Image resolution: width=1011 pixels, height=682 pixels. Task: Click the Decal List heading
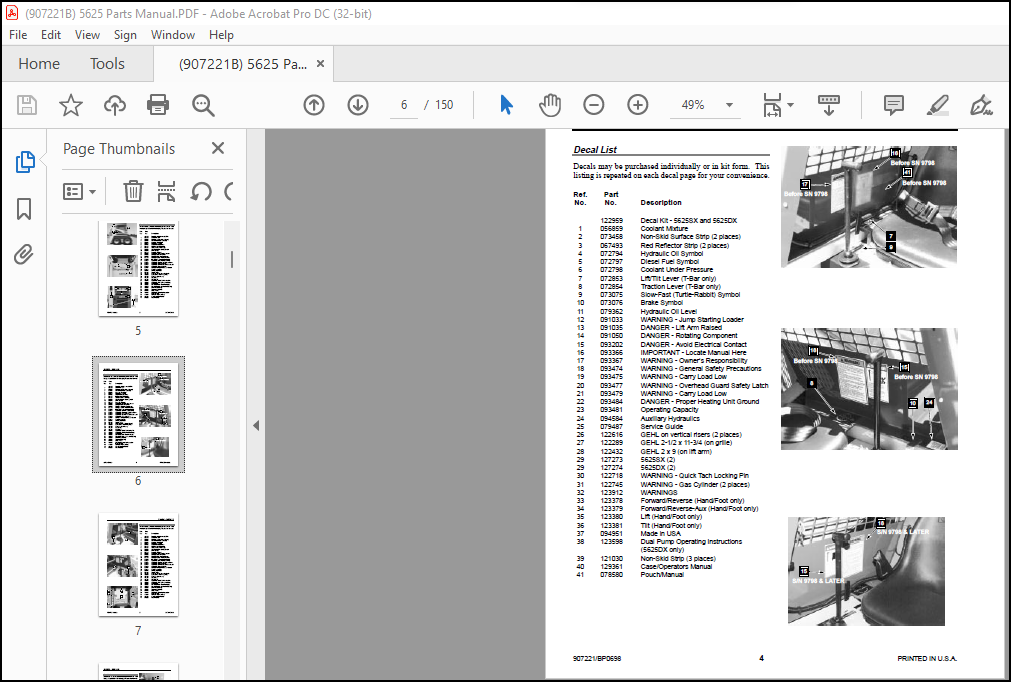(595, 150)
